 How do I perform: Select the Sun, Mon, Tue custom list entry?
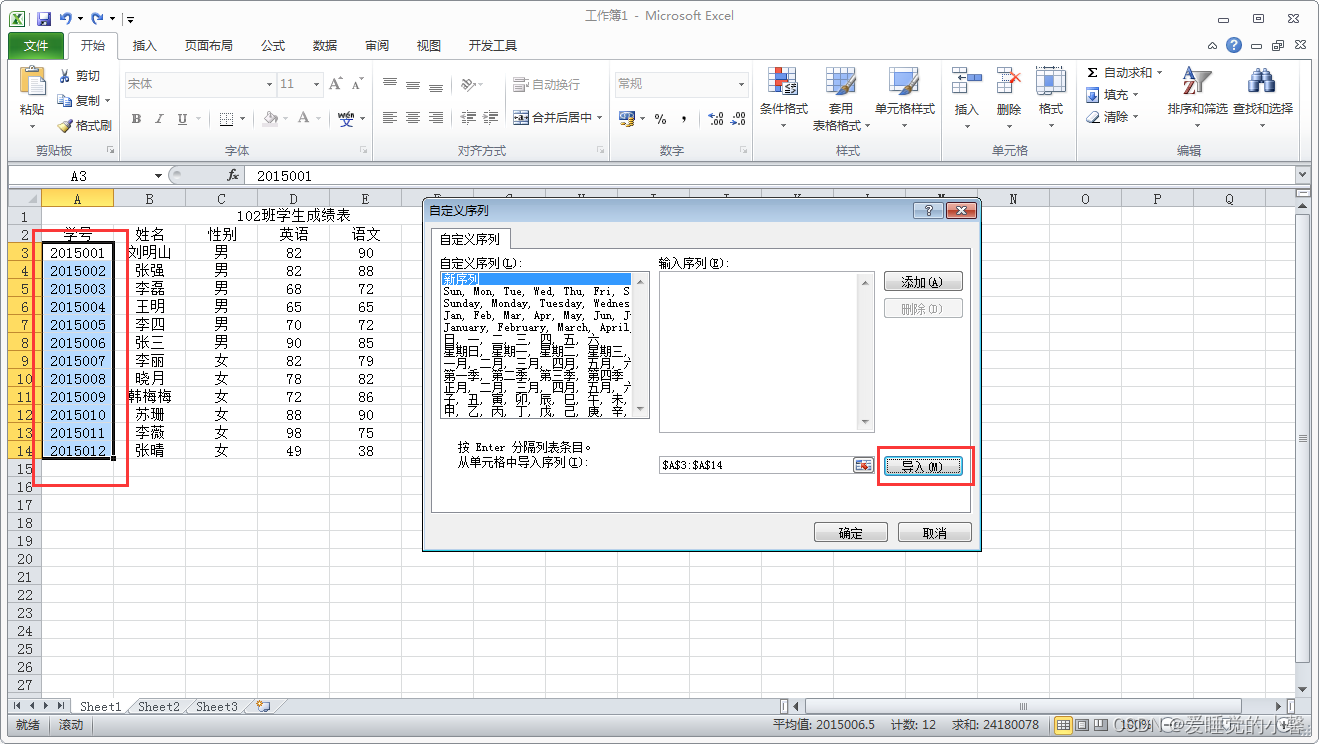pyautogui.click(x=536, y=291)
